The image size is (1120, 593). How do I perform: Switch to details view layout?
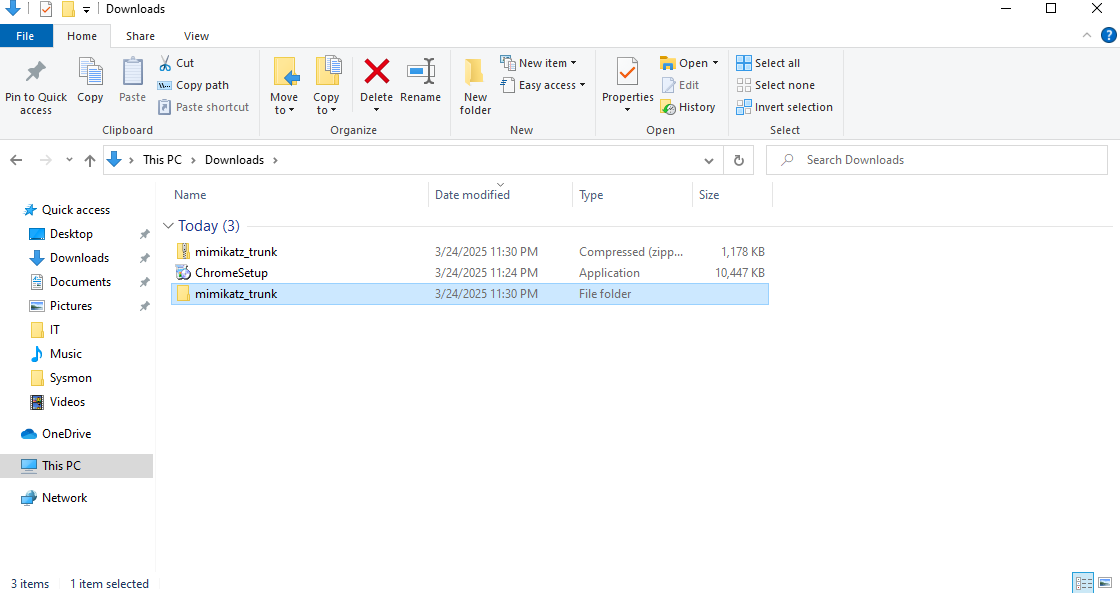coord(1082,583)
